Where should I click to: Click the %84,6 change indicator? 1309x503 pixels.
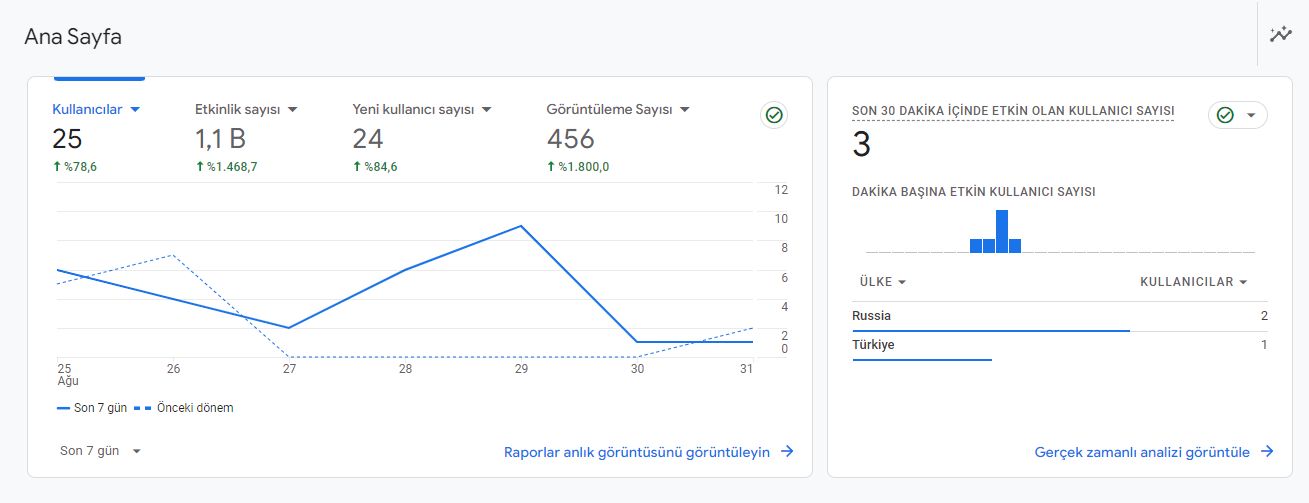point(375,167)
